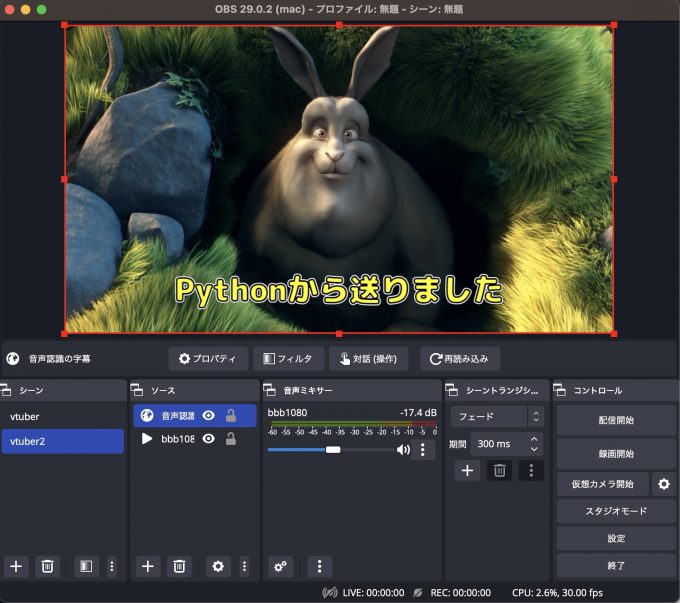Image resolution: width=680 pixels, height=603 pixels.
Task: Click the streaming status icon beside LIVE
Action: [x=330, y=593]
